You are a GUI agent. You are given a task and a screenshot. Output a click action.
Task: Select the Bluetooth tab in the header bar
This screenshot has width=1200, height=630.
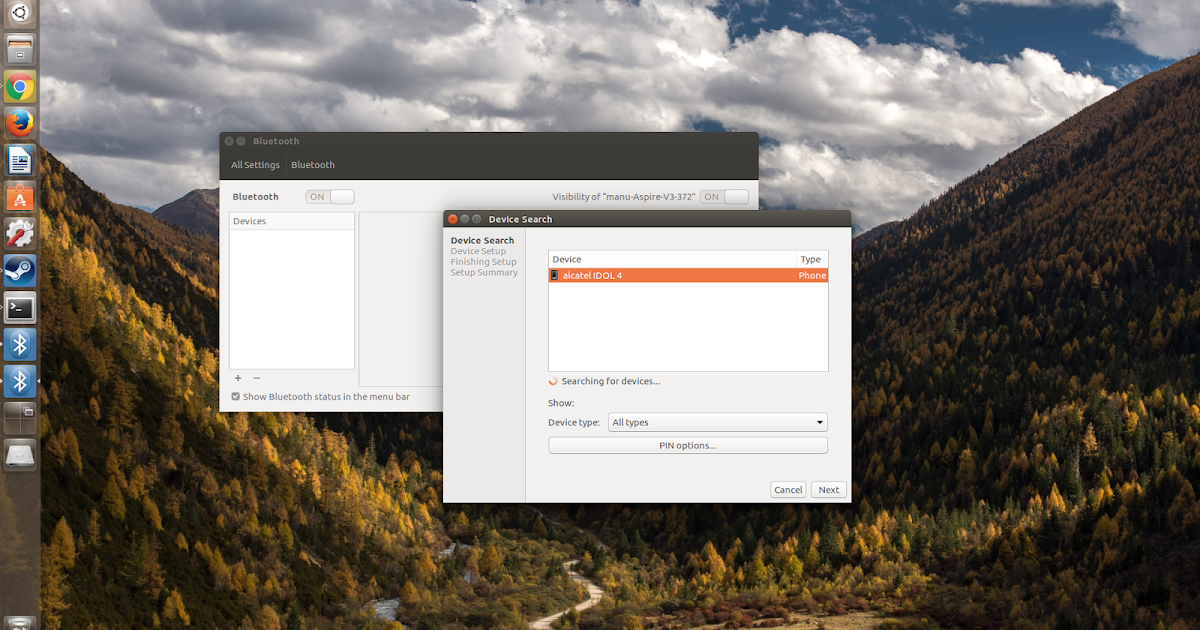312,164
